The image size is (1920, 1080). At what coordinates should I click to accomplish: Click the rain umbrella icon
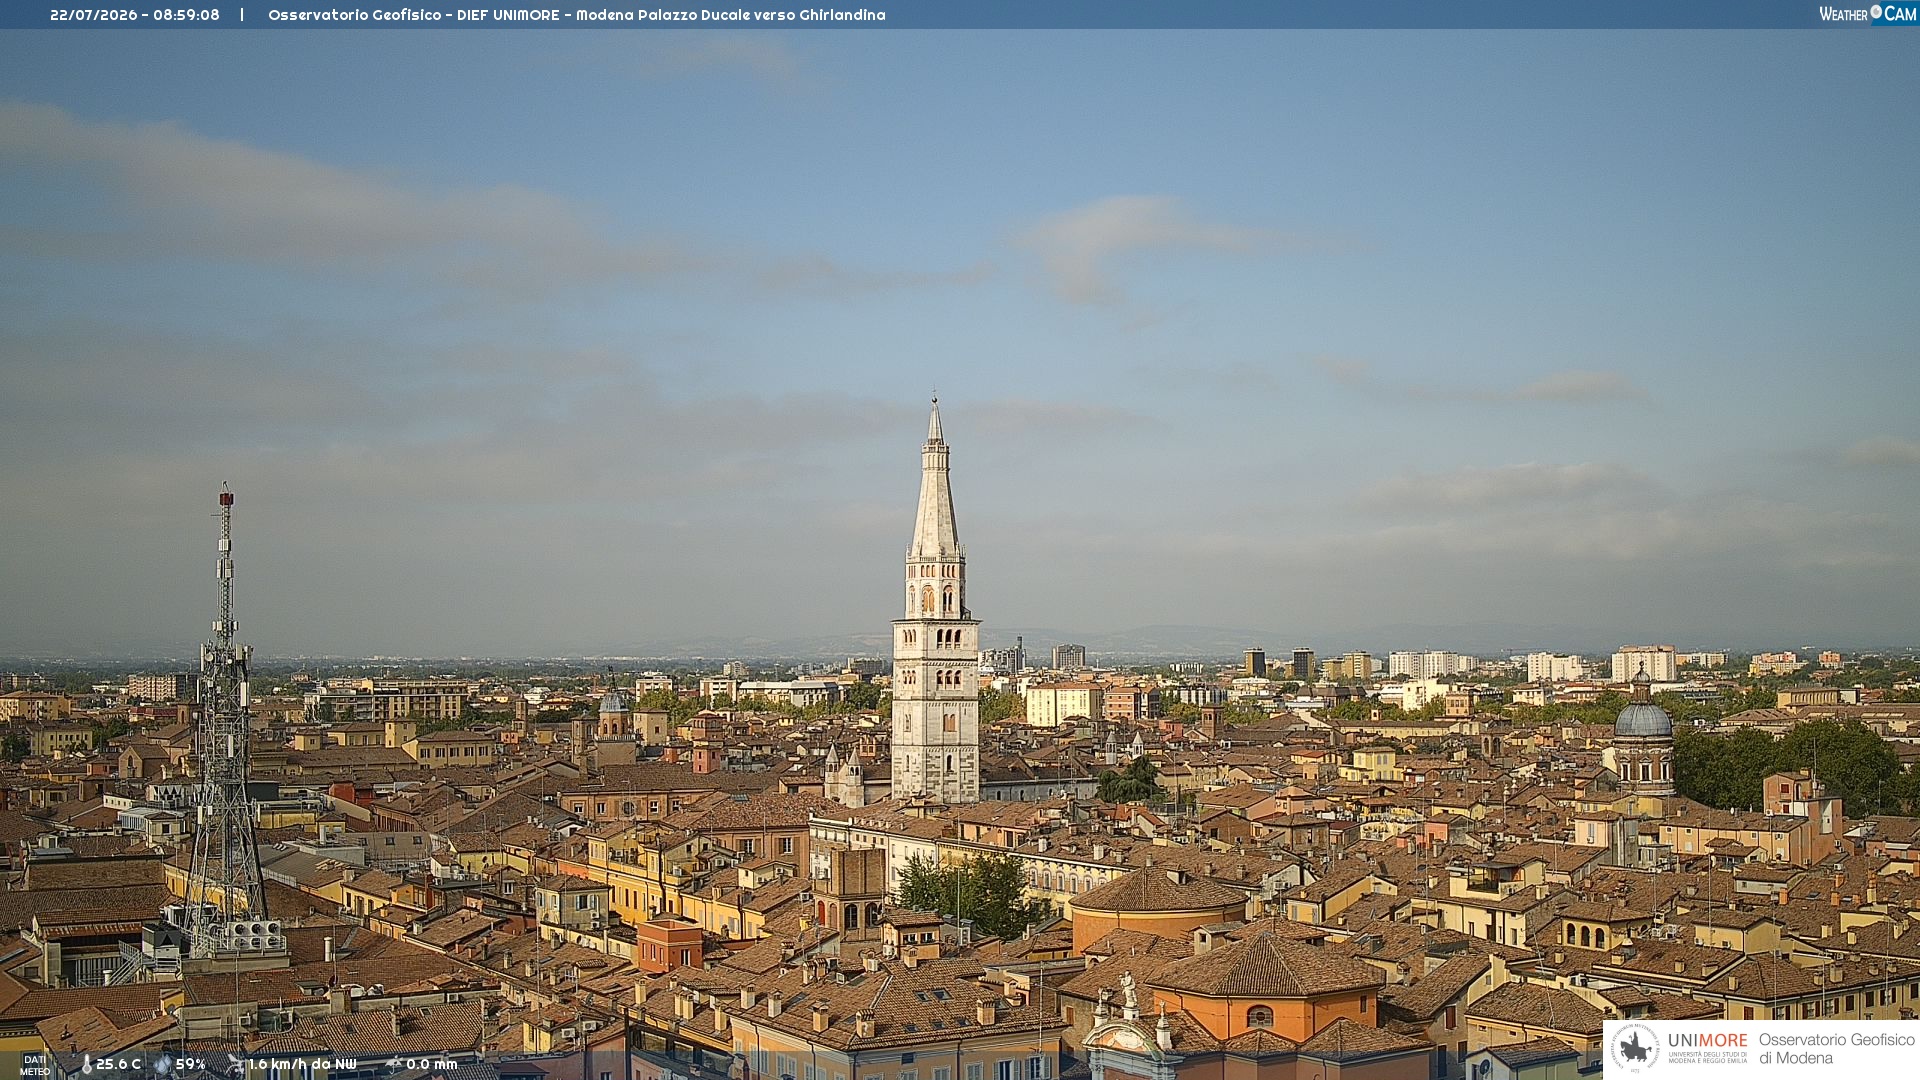click(394, 1065)
